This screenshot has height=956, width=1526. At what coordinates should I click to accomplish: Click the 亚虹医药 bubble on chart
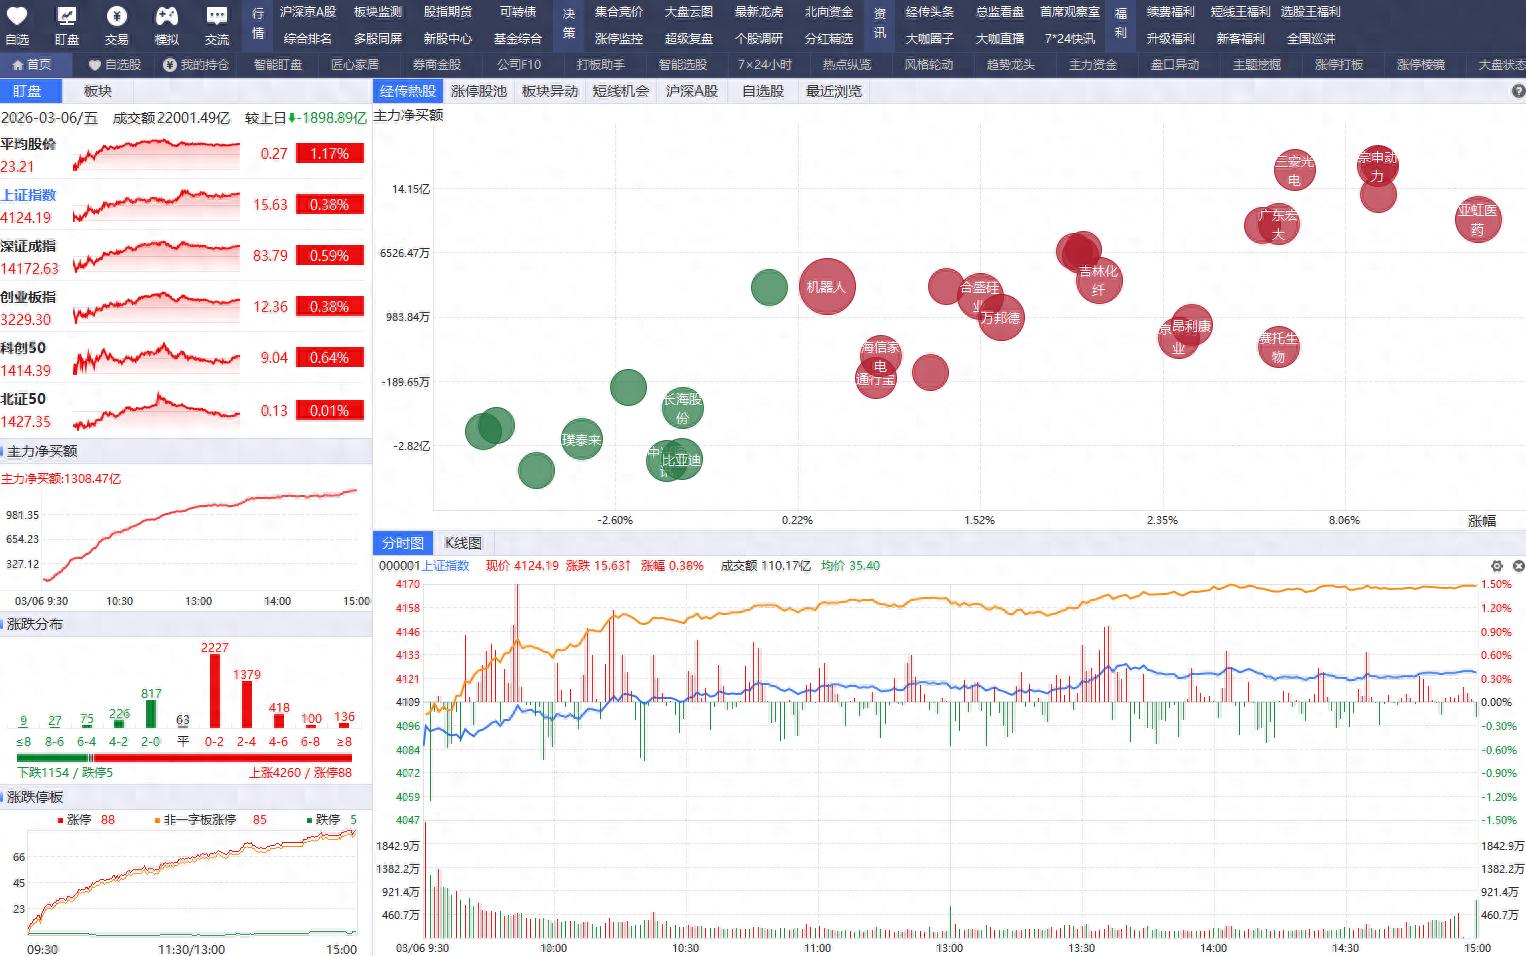1477,220
